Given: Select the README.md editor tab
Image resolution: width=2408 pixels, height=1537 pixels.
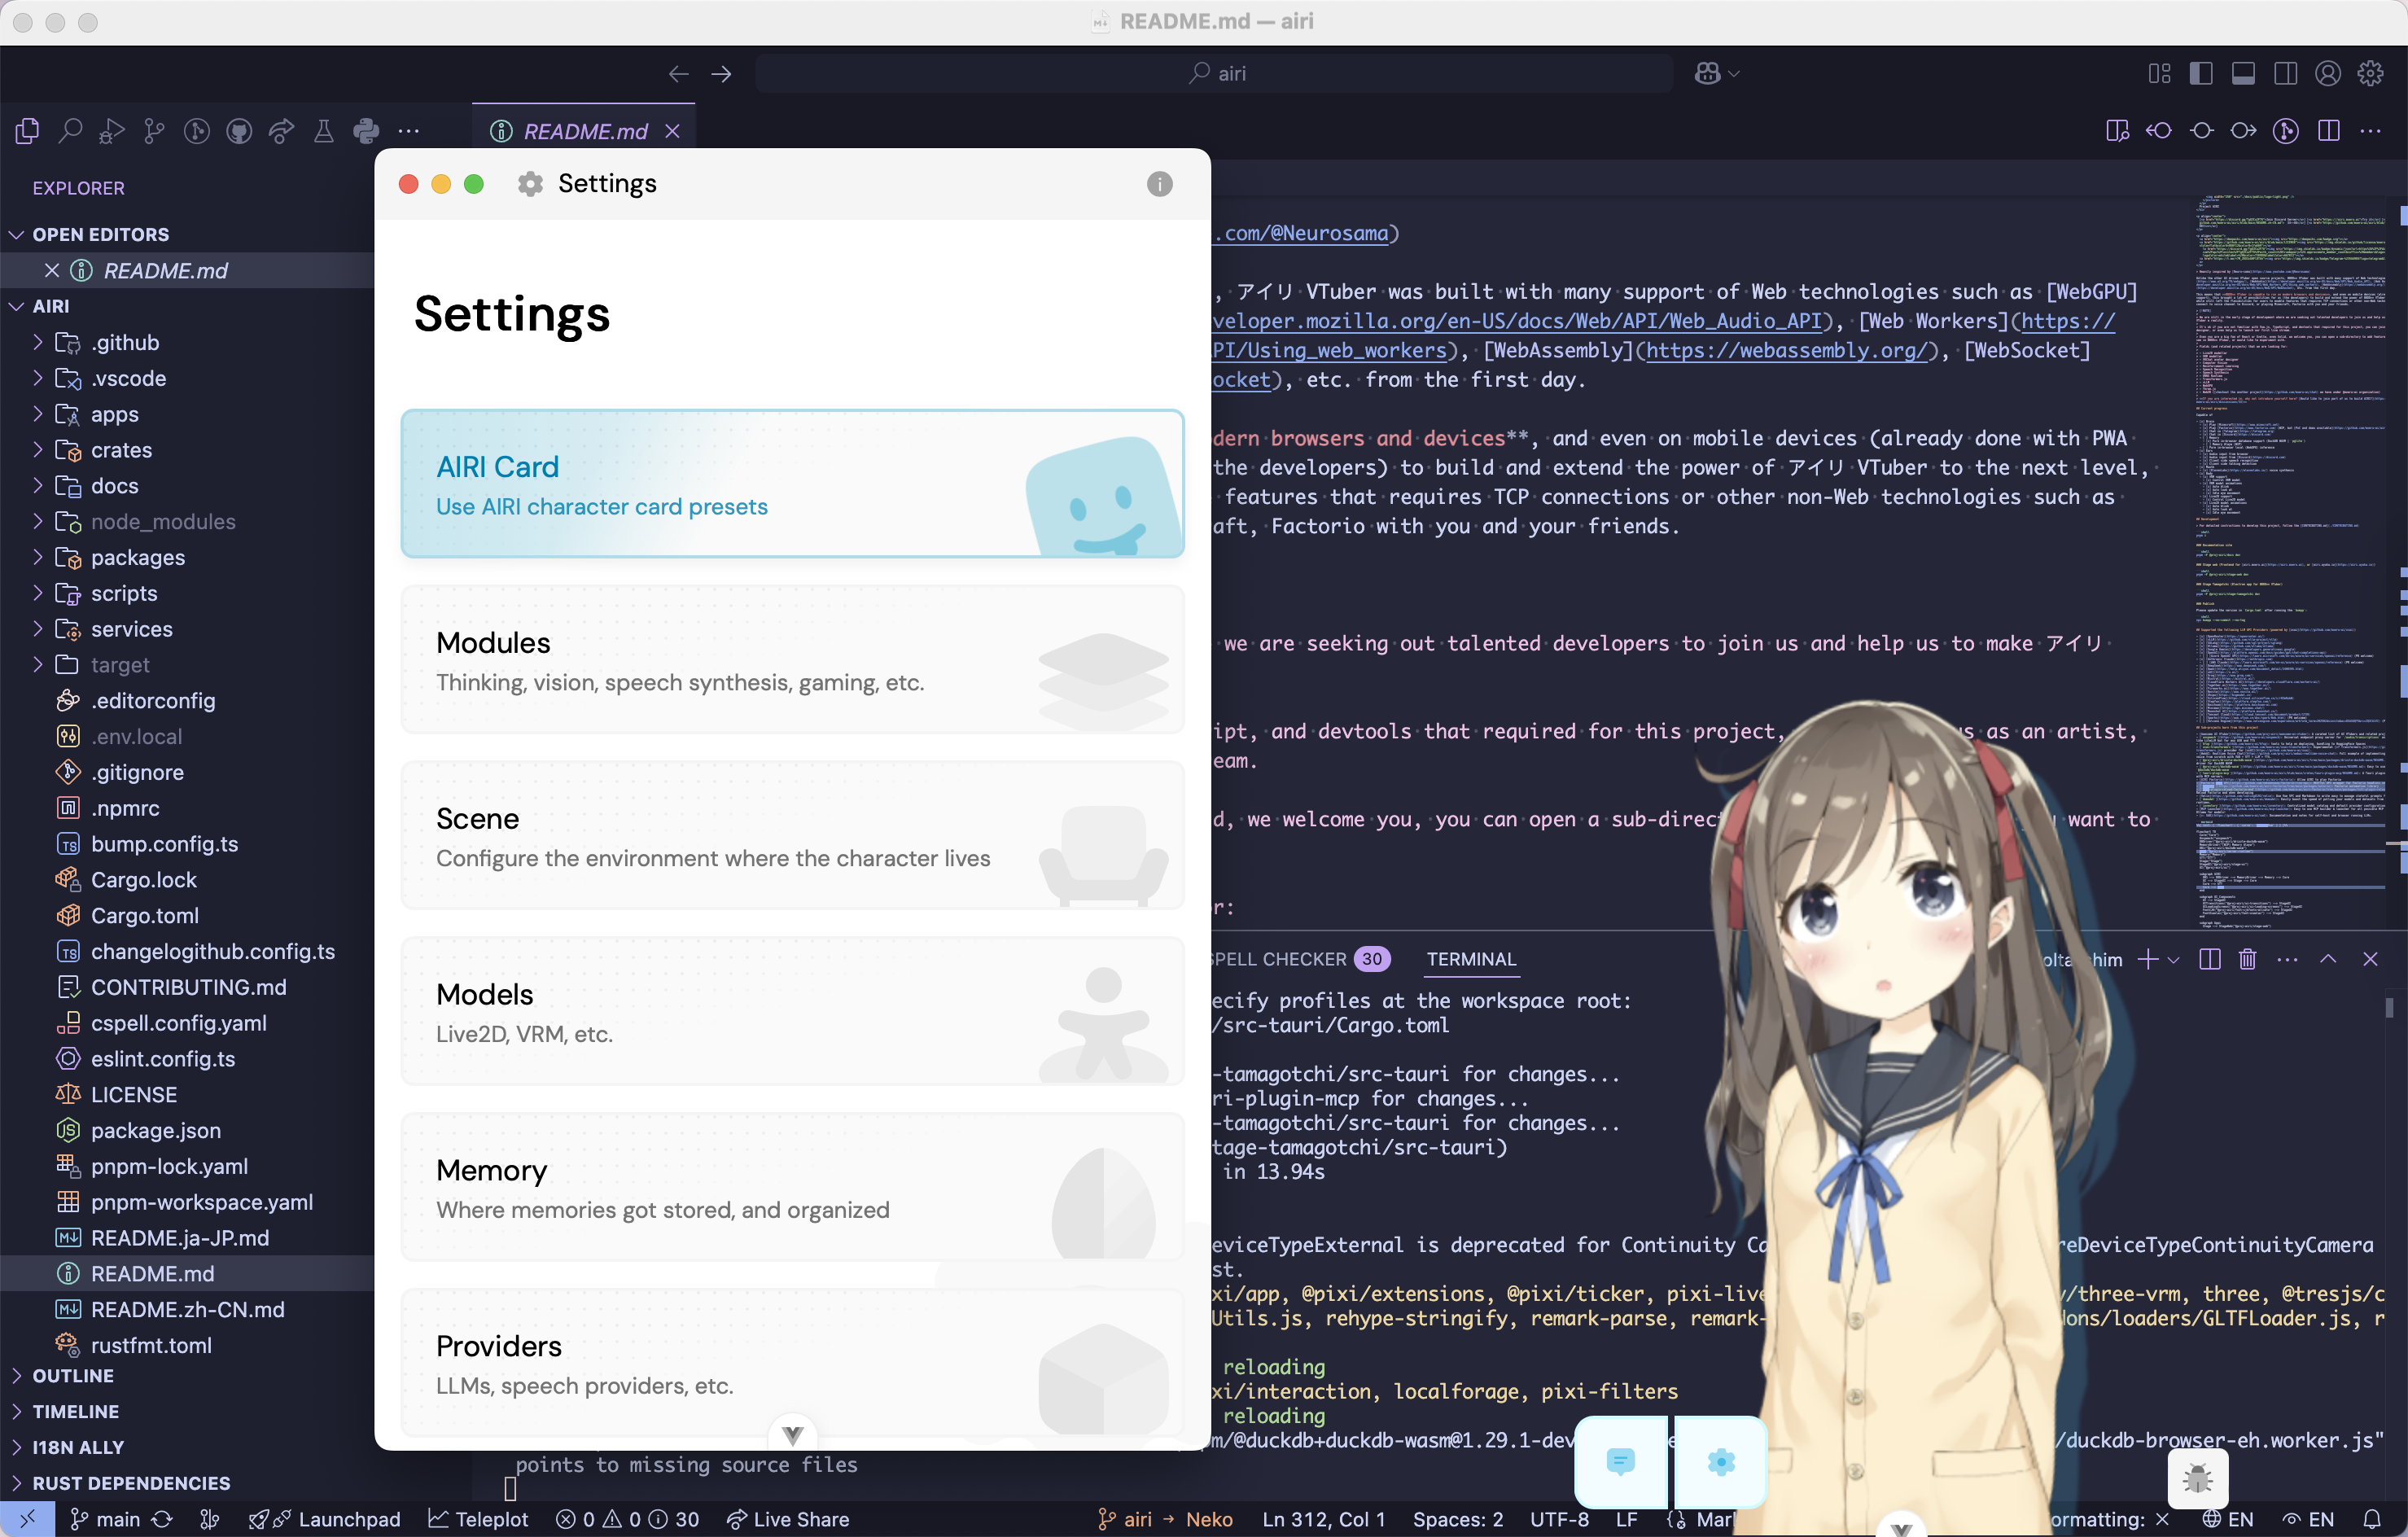Looking at the screenshot, I should click(583, 131).
